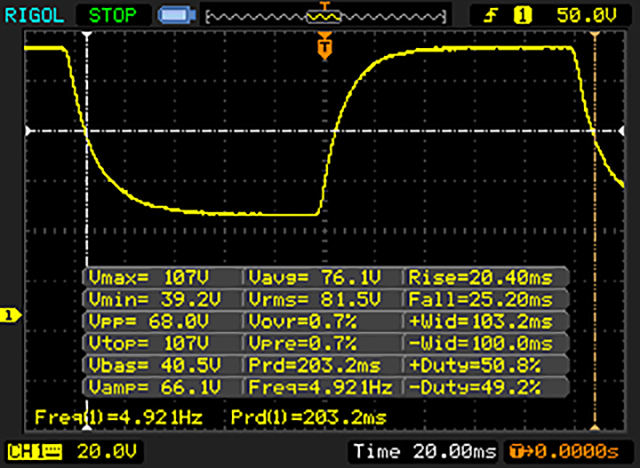Choose the +Duty=50.8% measurement entry
The image size is (640, 468).
click(486, 365)
